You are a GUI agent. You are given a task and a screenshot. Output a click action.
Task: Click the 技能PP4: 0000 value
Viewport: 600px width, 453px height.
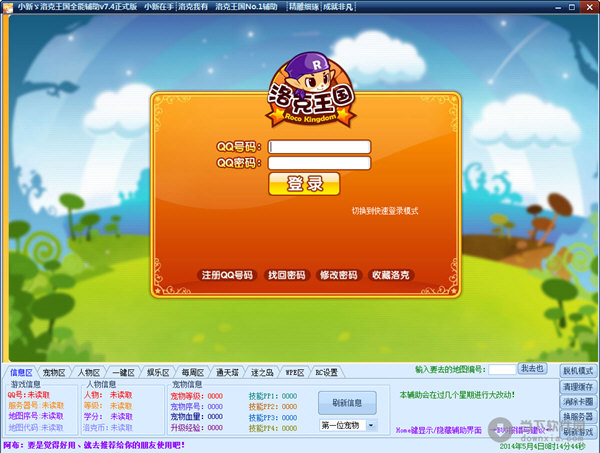pos(273,428)
